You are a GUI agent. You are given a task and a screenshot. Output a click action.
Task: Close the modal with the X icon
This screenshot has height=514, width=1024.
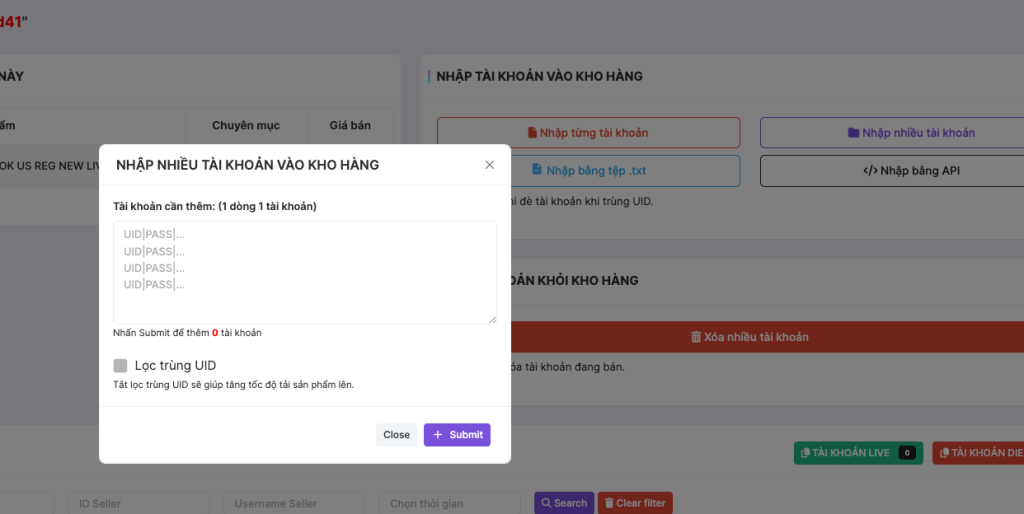tap(489, 165)
